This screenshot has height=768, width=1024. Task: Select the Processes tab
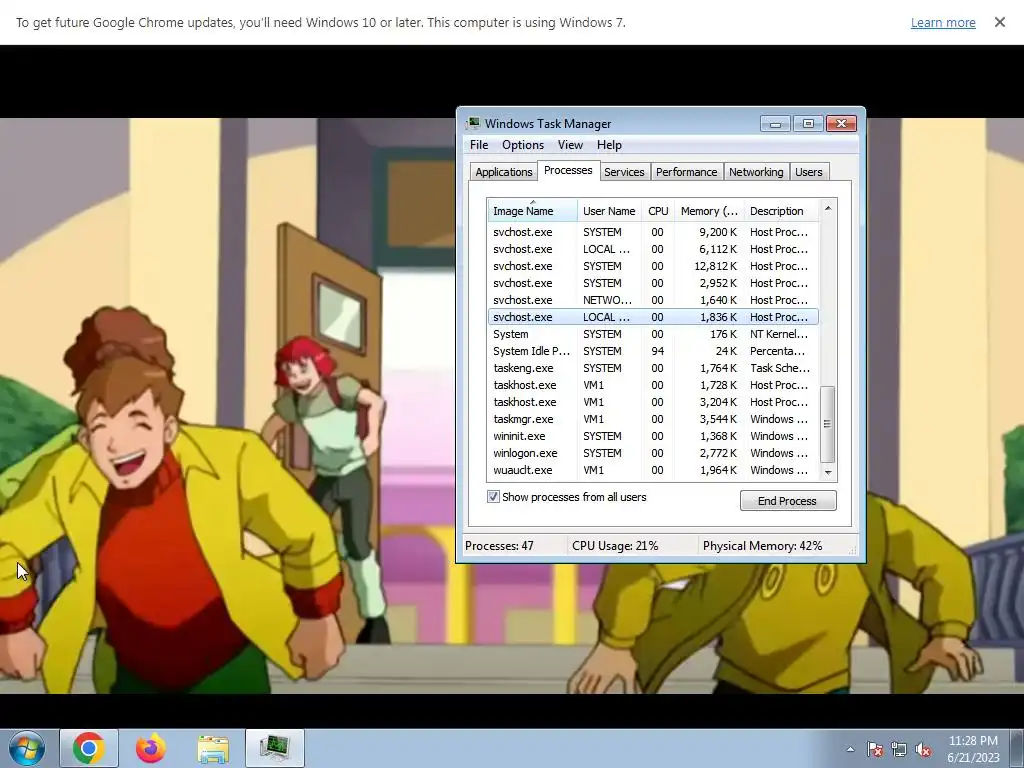pos(568,170)
